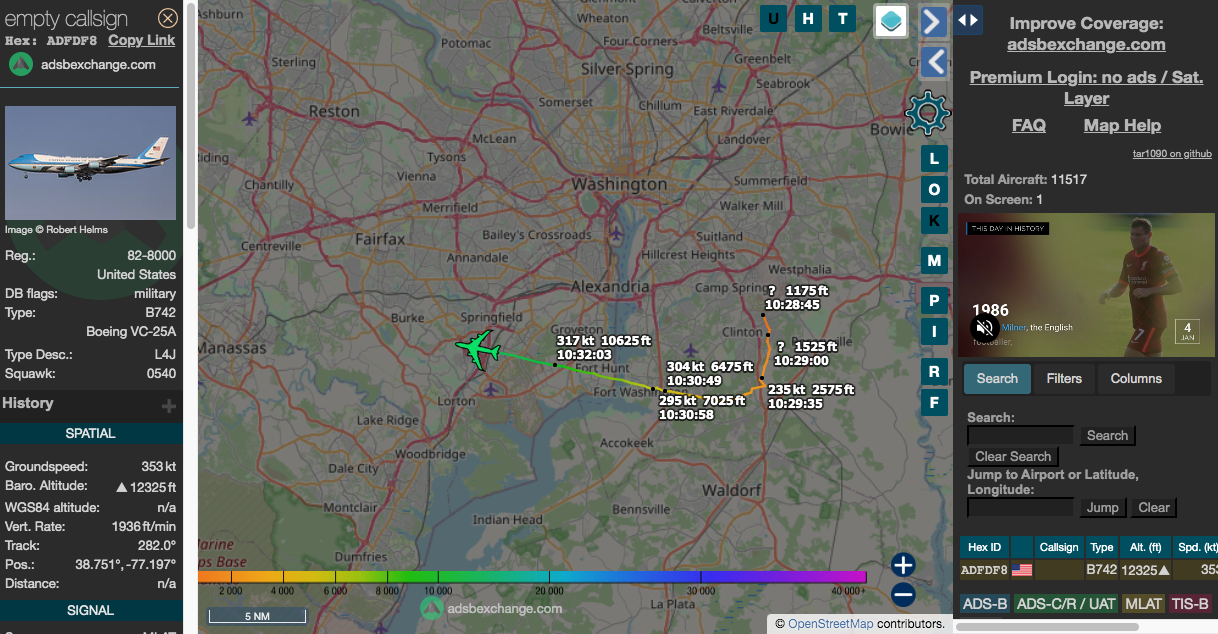This screenshot has width=1218, height=634.
Task: Sort aircraft table by Alt. (ft)
Action: 1145,547
